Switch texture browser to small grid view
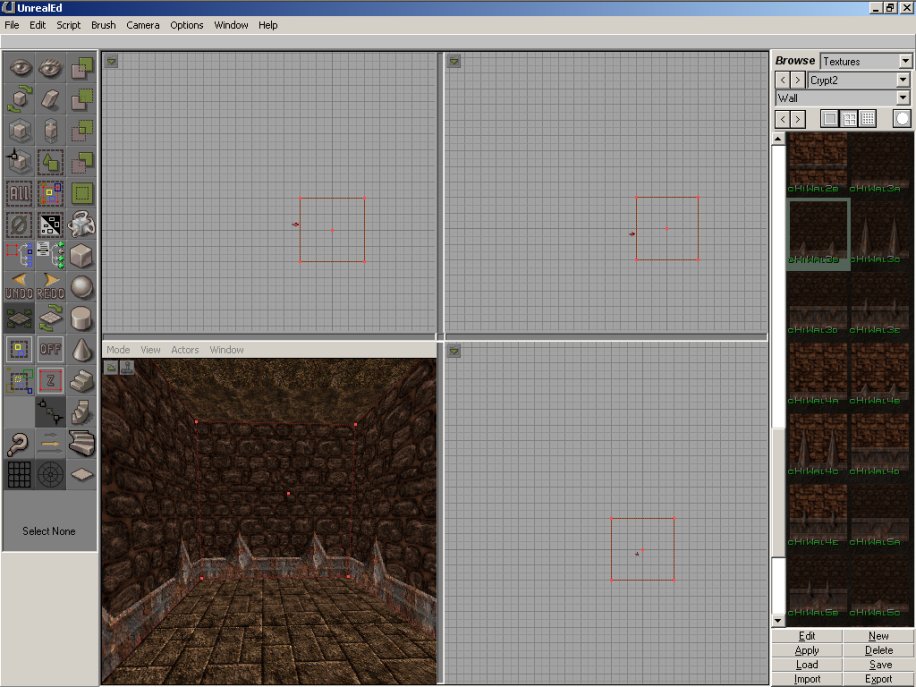 (868, 119)
